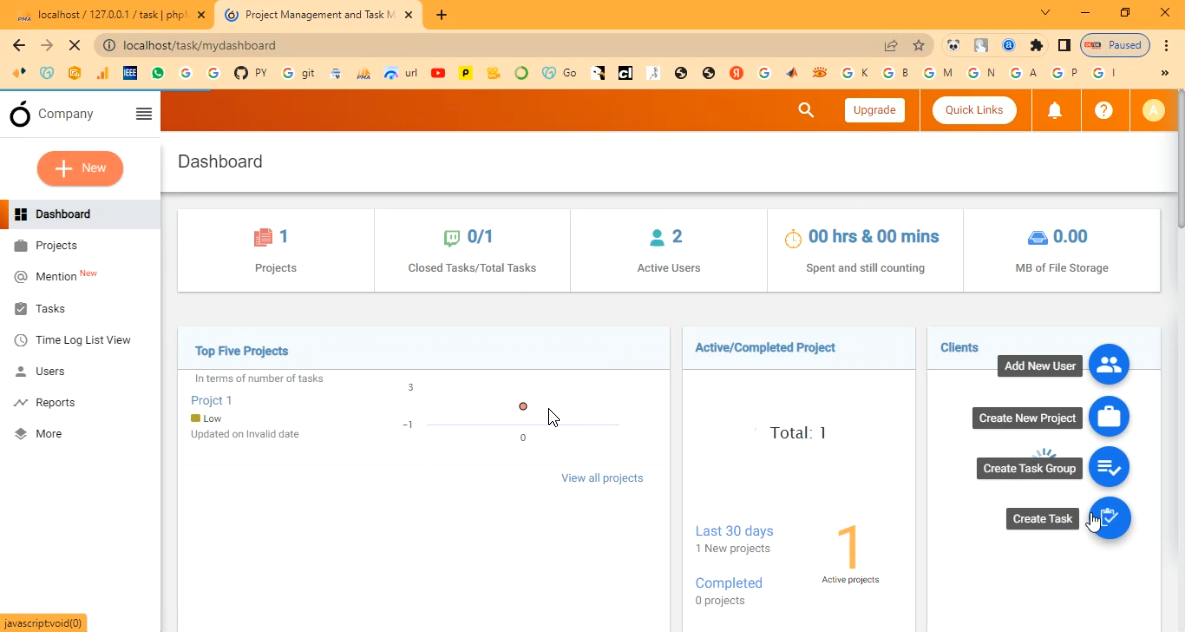The image size is (1185, 632).
Task: Click the Add New User round icon
Action: click(x=1109, y=365)
